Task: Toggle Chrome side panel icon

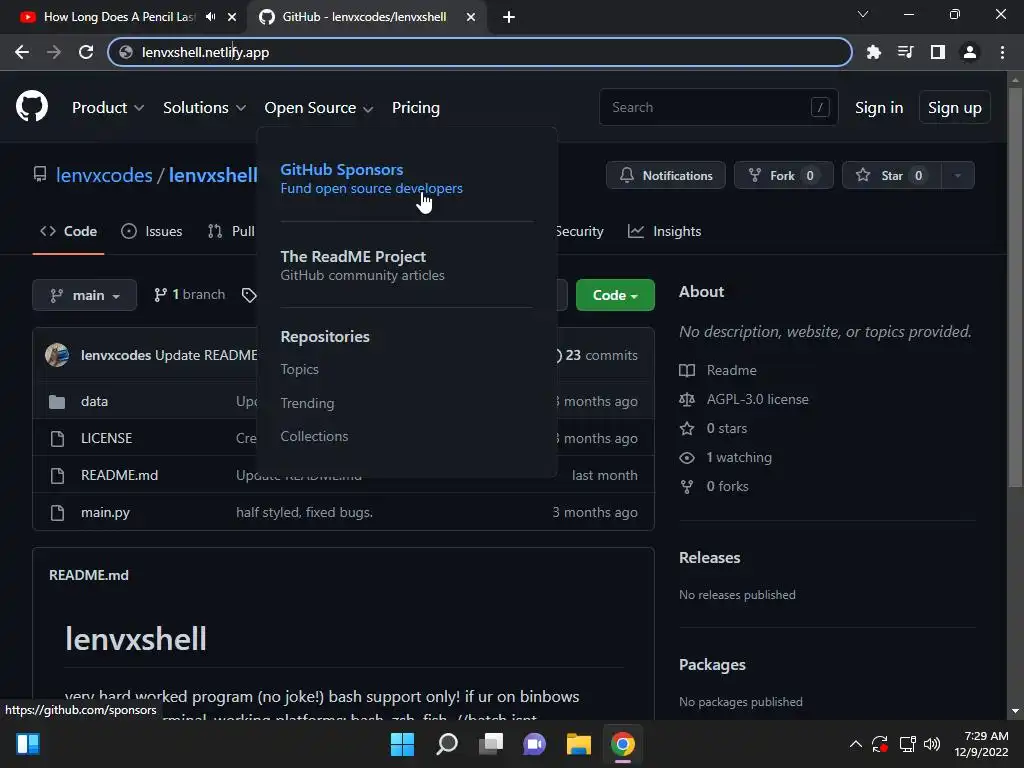Action: (x=938, y=52)
